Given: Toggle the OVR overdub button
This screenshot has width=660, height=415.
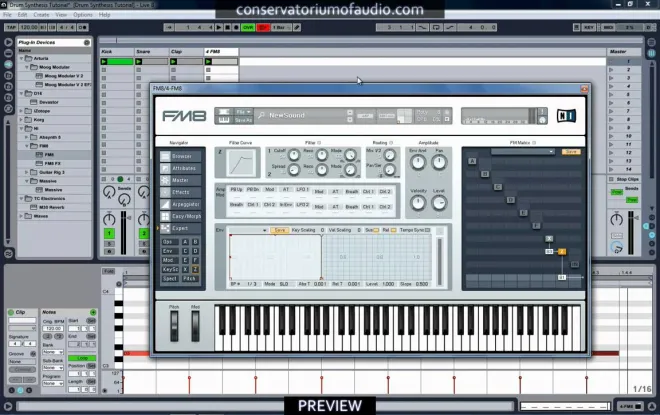Looking at the screenshot, I should coord(248,27).
